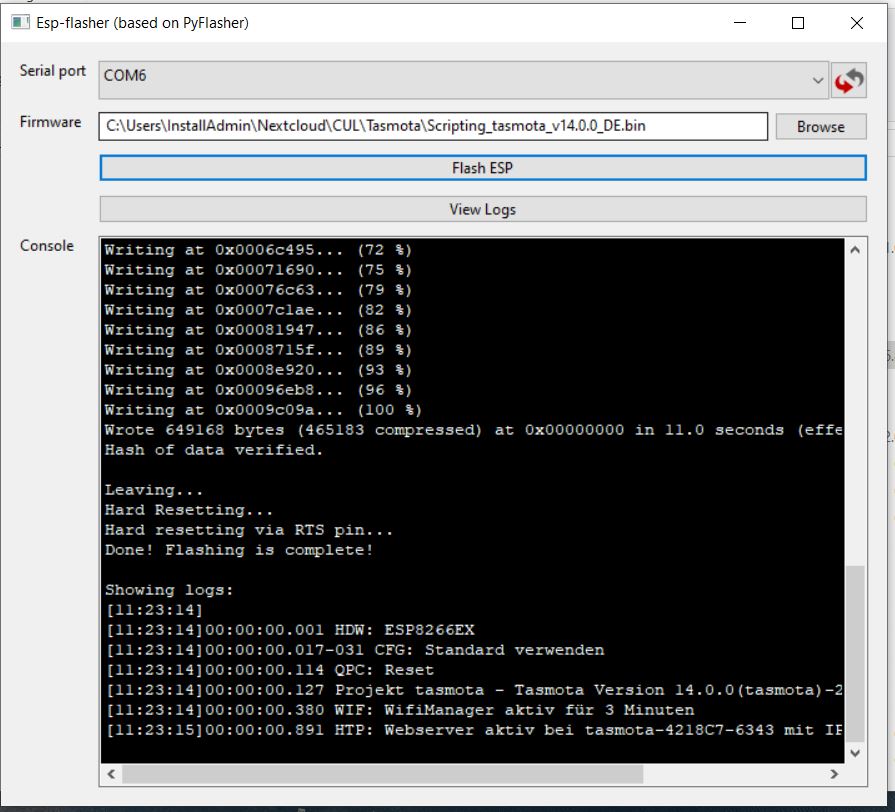Open the Serial port COM6 dropdown
The image size is (895, 812).
pyautogui.click(x=463, y=80)
